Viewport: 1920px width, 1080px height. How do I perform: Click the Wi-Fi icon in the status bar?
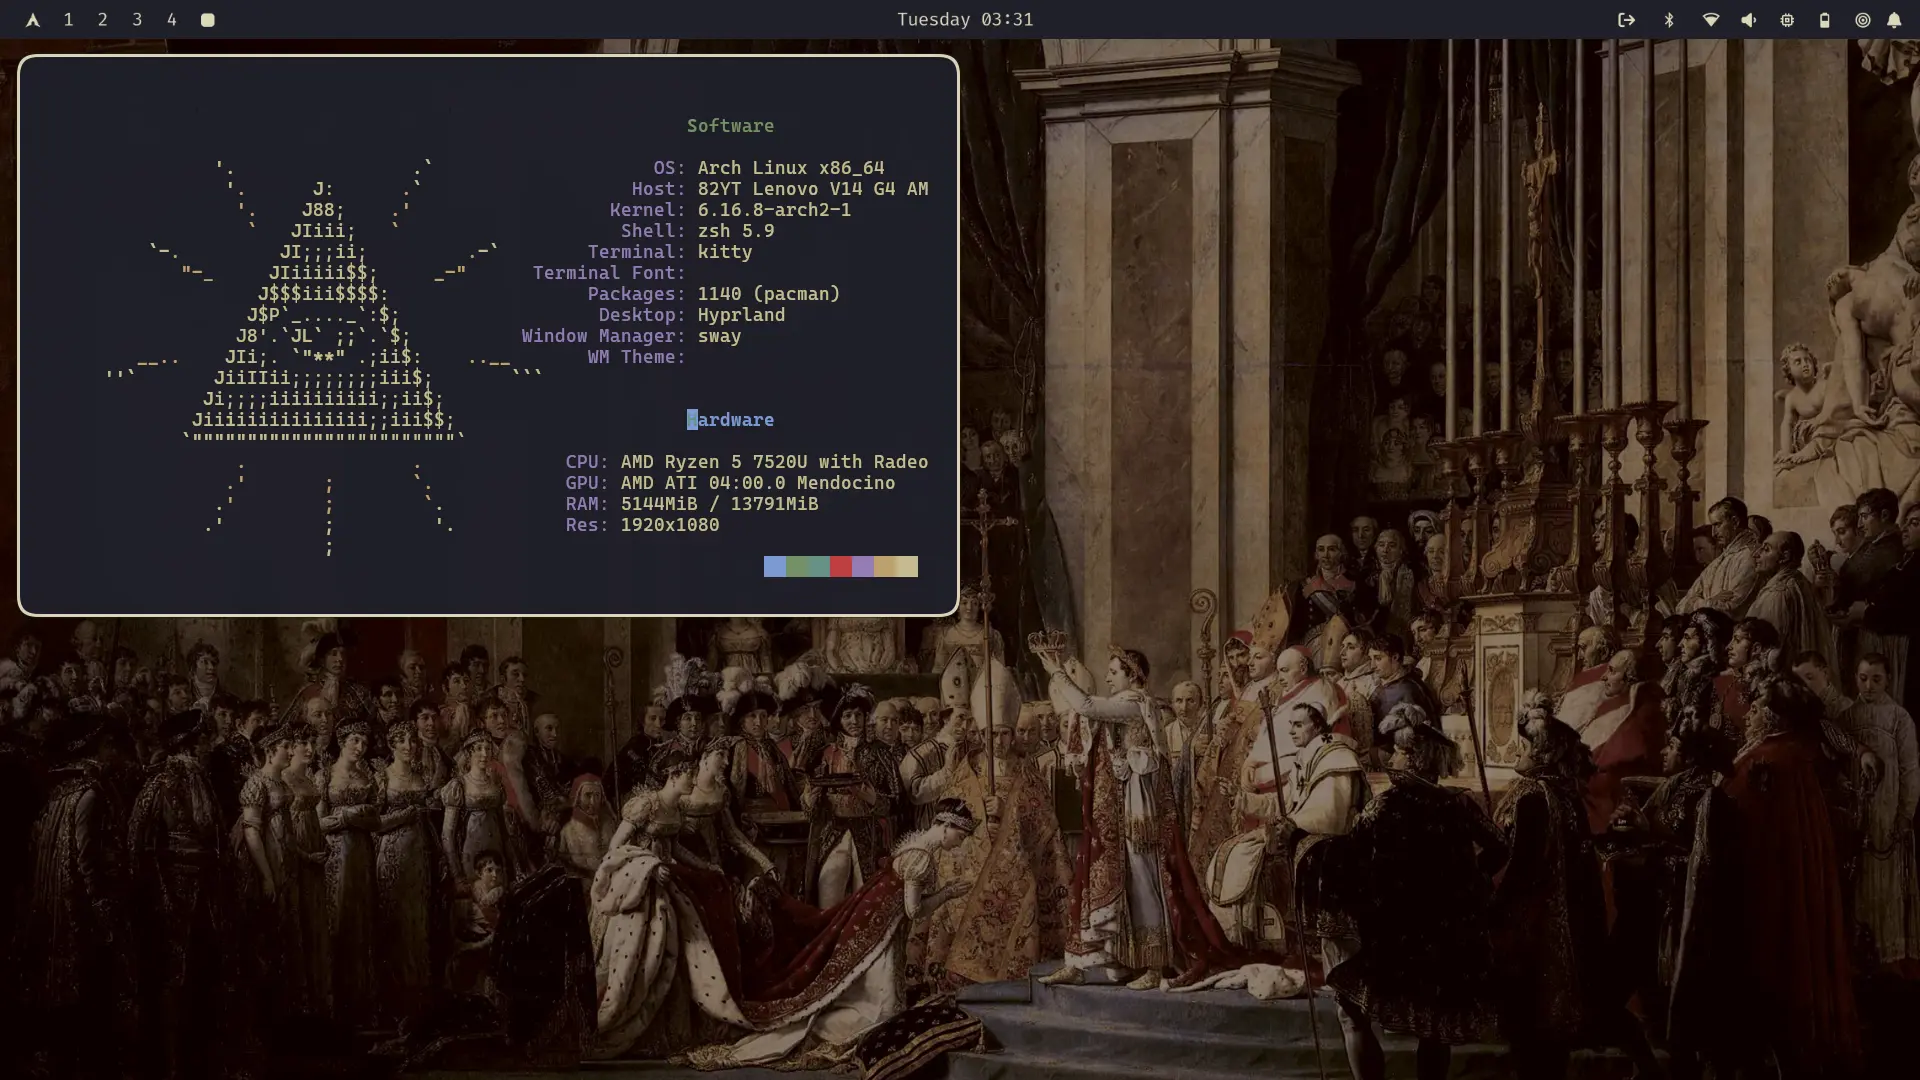click(1710, 19)
